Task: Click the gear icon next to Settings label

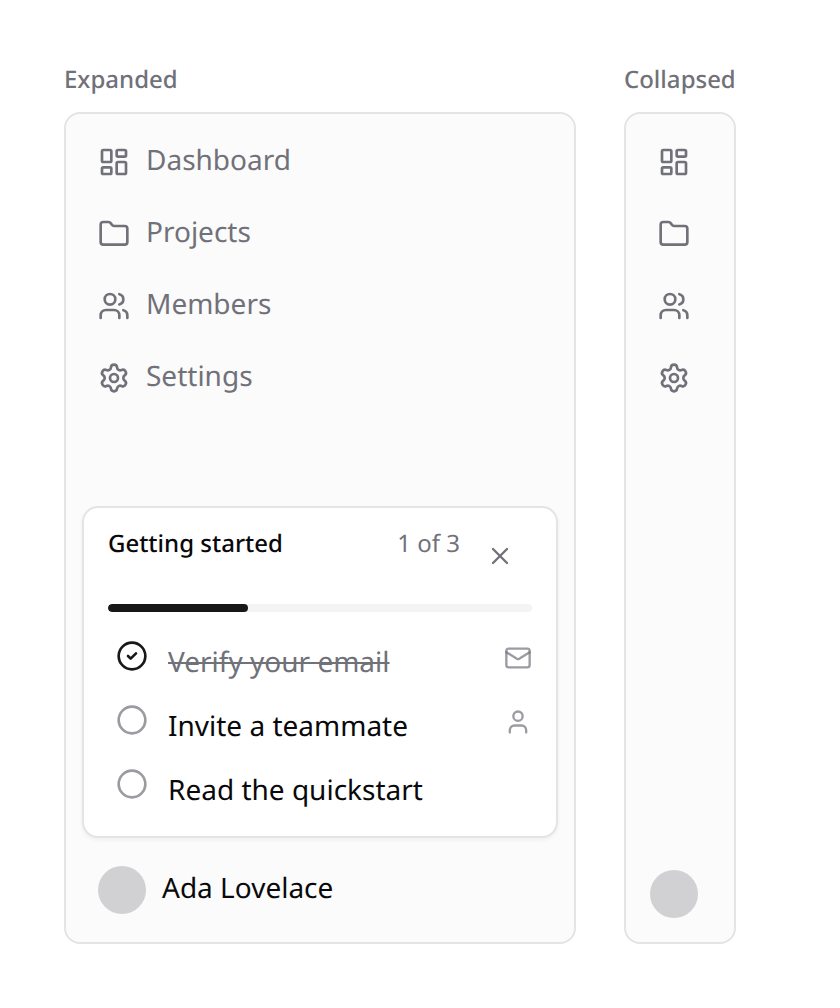Action: [x=114, y=378]
